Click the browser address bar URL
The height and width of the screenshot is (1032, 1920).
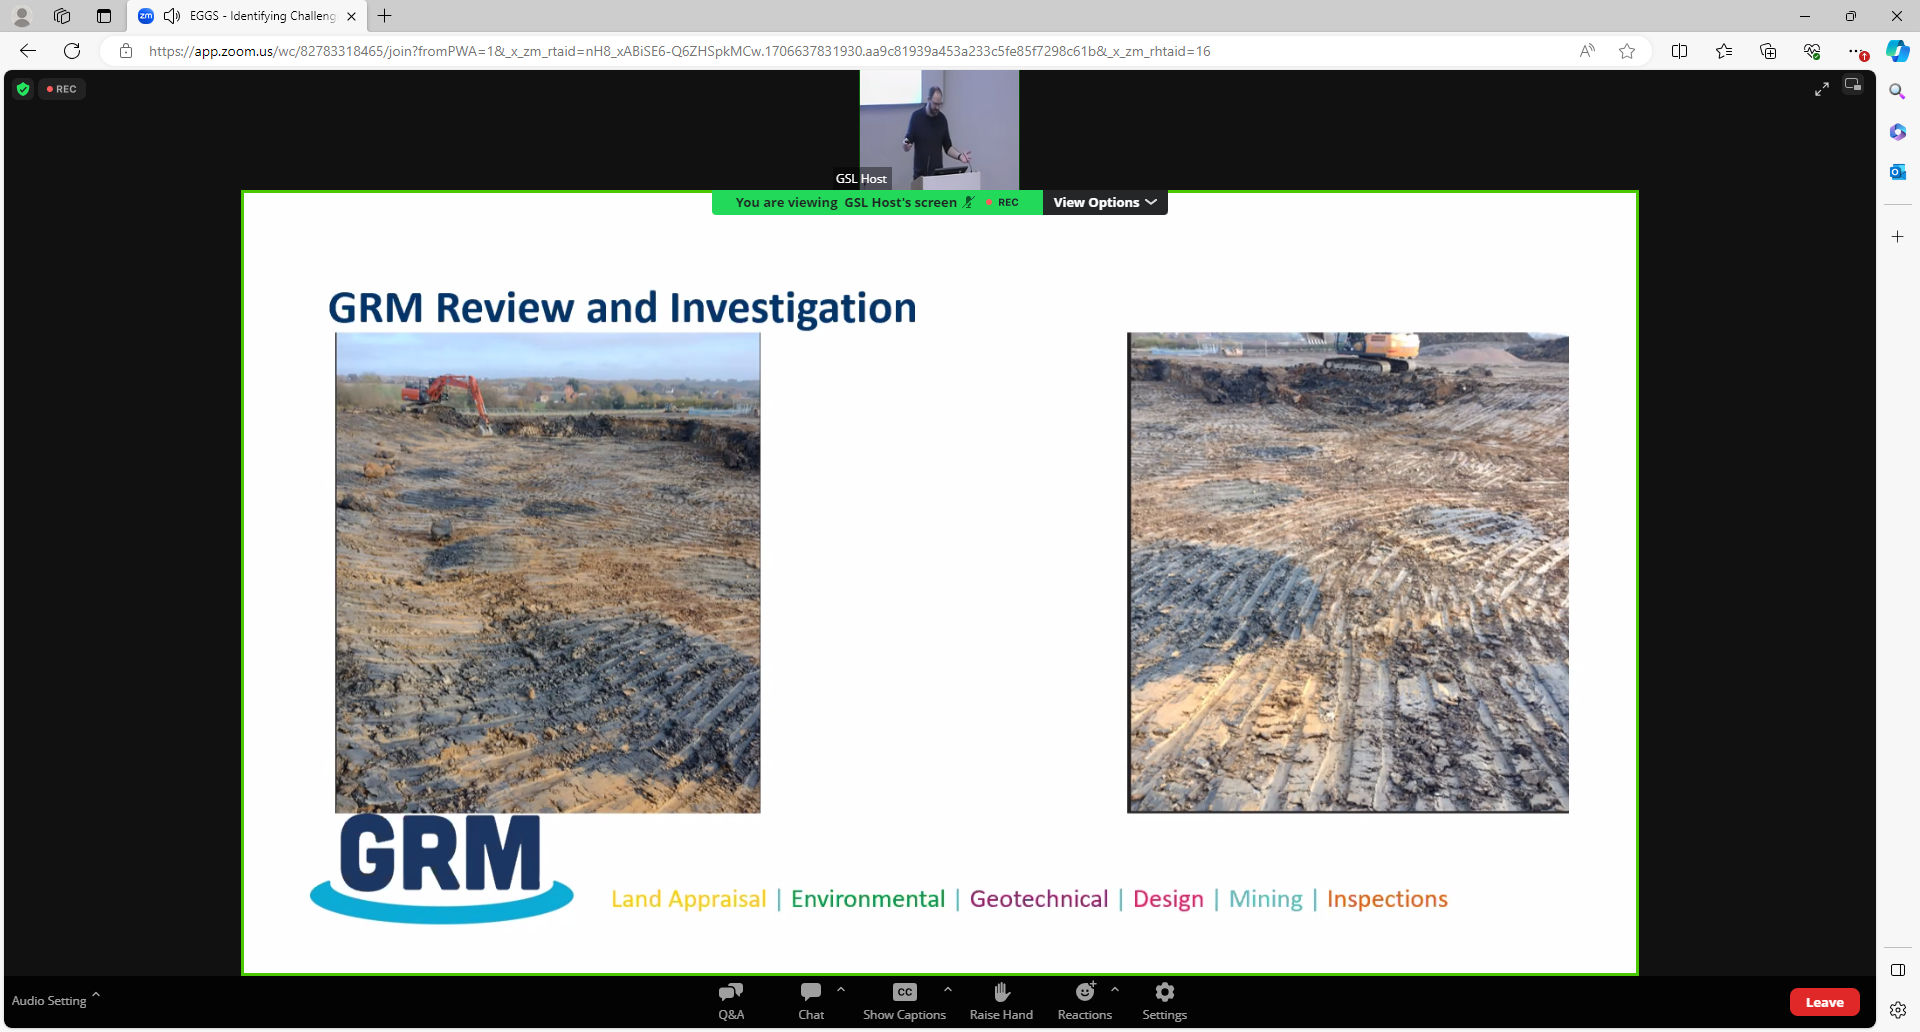pos(679,51)
